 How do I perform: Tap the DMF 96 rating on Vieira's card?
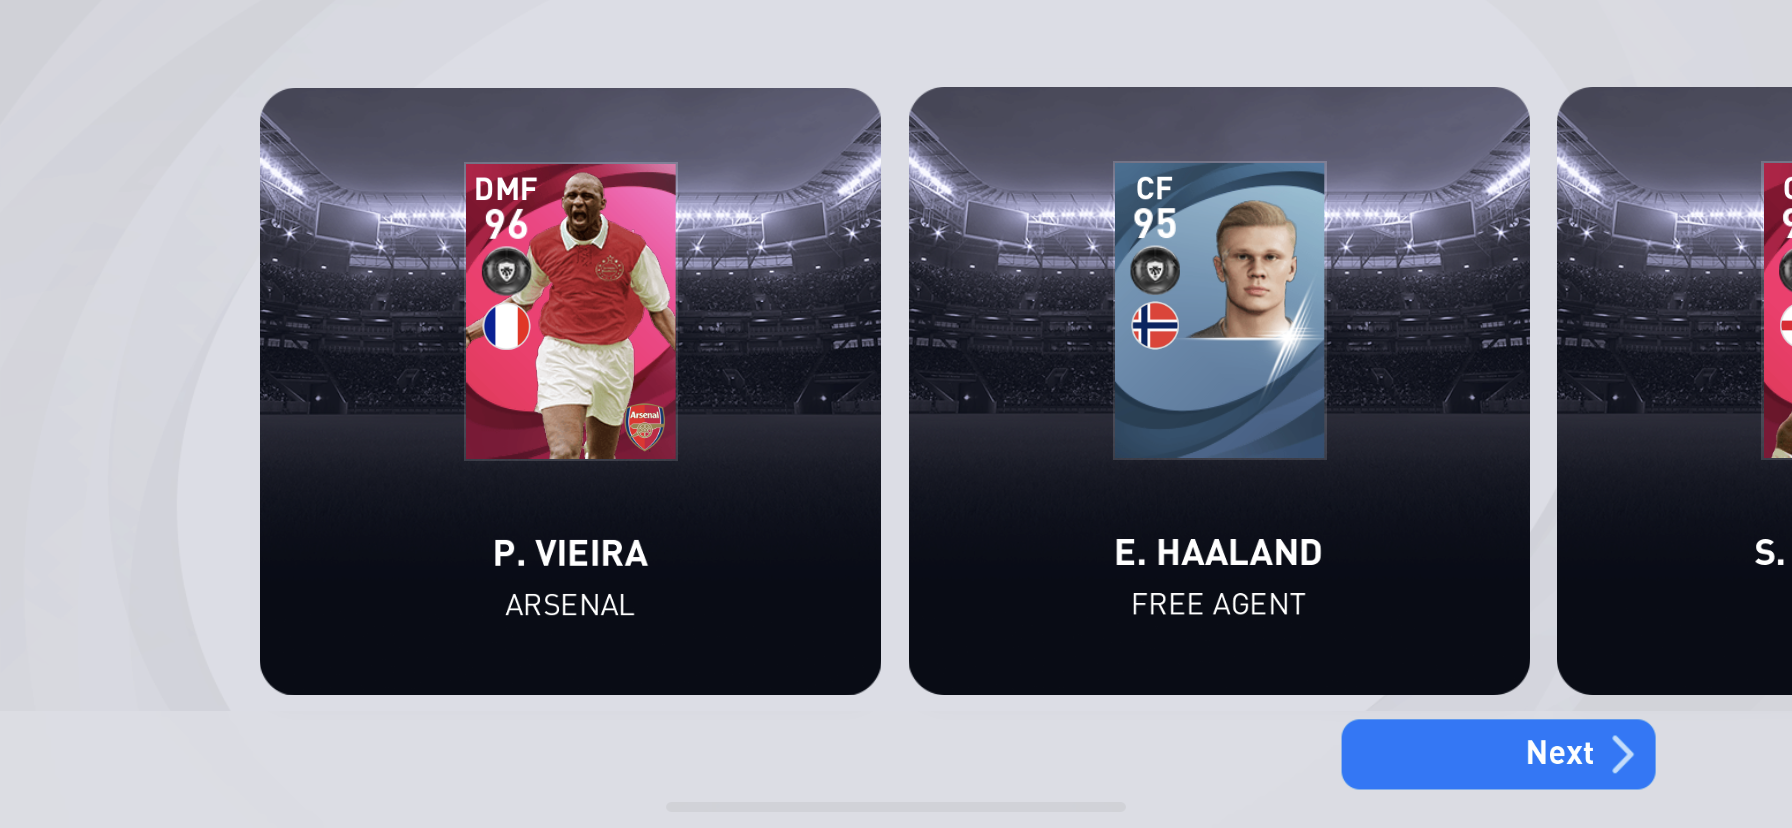click(506, 209)
